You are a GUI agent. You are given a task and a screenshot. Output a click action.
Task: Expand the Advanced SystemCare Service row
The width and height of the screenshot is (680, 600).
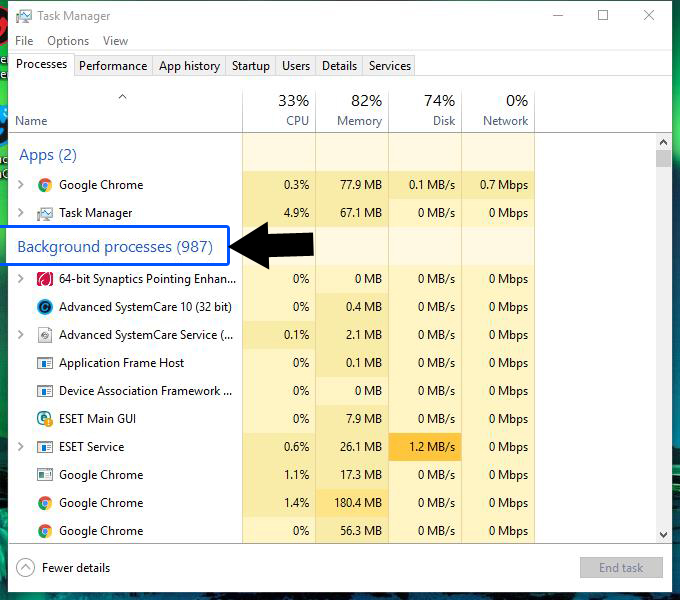click(20, 334)
